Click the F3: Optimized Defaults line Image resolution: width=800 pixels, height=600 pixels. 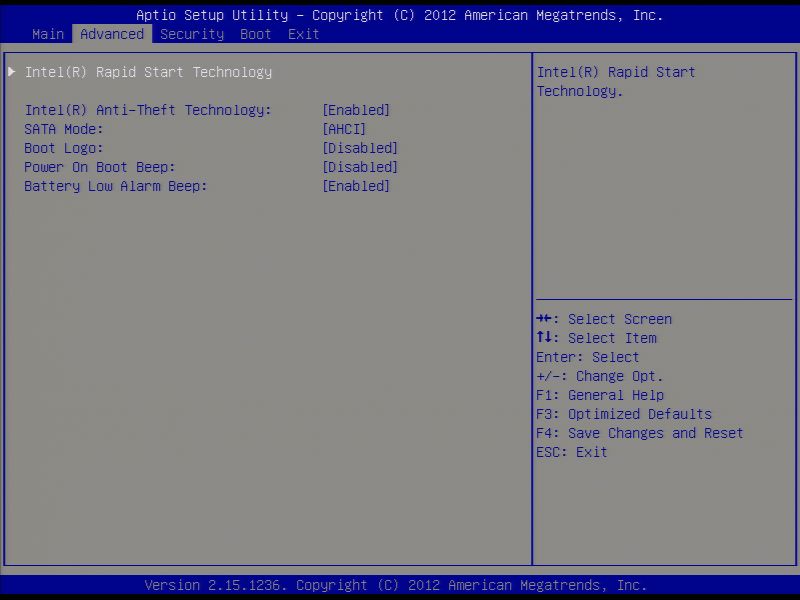pyautogui.click(x=624, y=414)
